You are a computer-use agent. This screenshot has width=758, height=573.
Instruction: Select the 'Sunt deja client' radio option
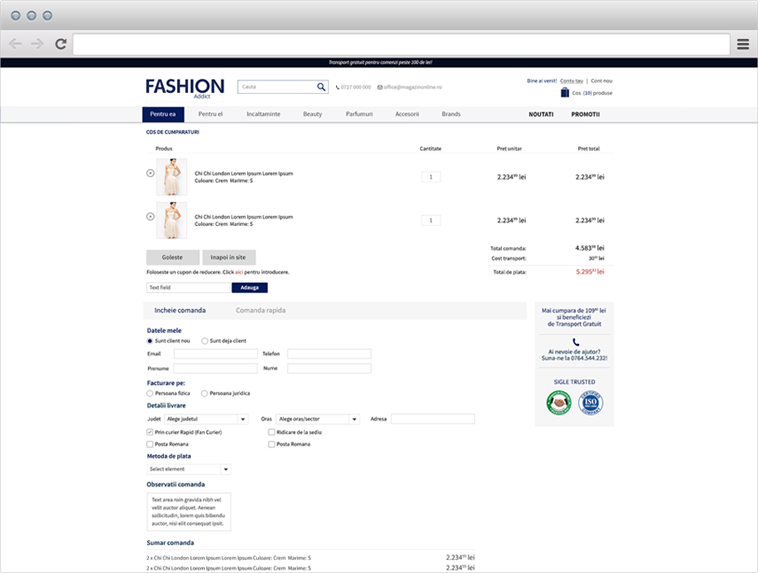click(205, 341)
